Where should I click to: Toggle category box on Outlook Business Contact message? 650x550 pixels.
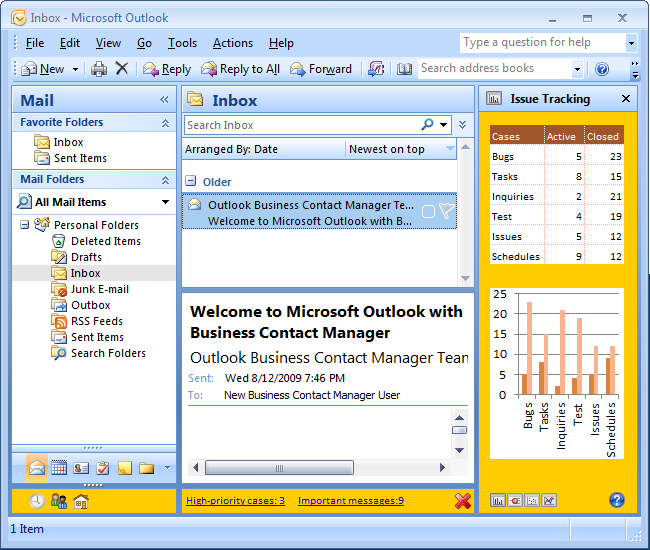pos(428,211)
